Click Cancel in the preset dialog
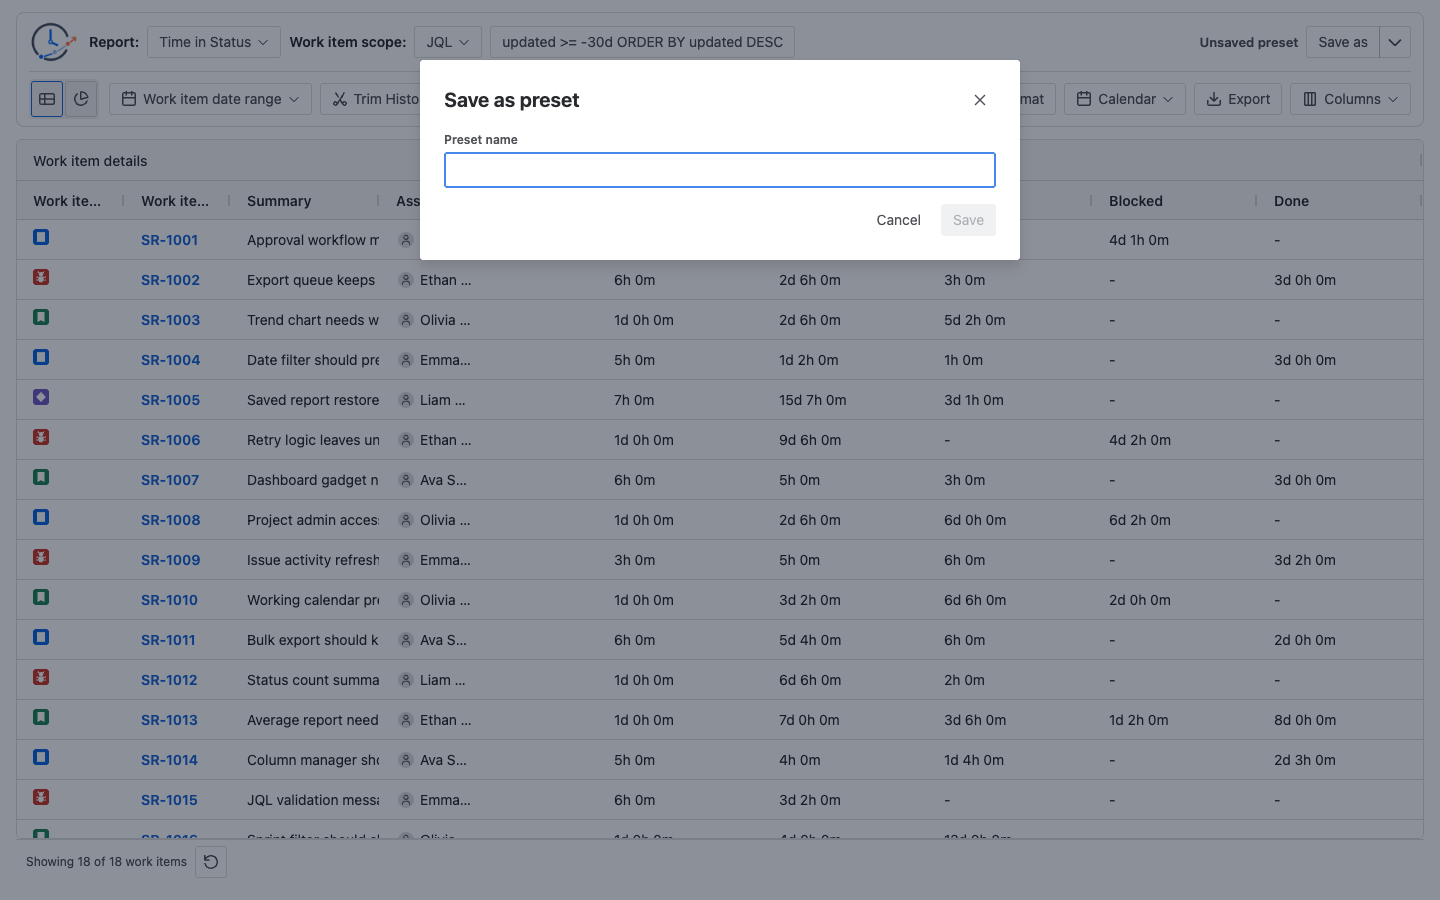Viewport: 1440px width, 900px height. 898,220
